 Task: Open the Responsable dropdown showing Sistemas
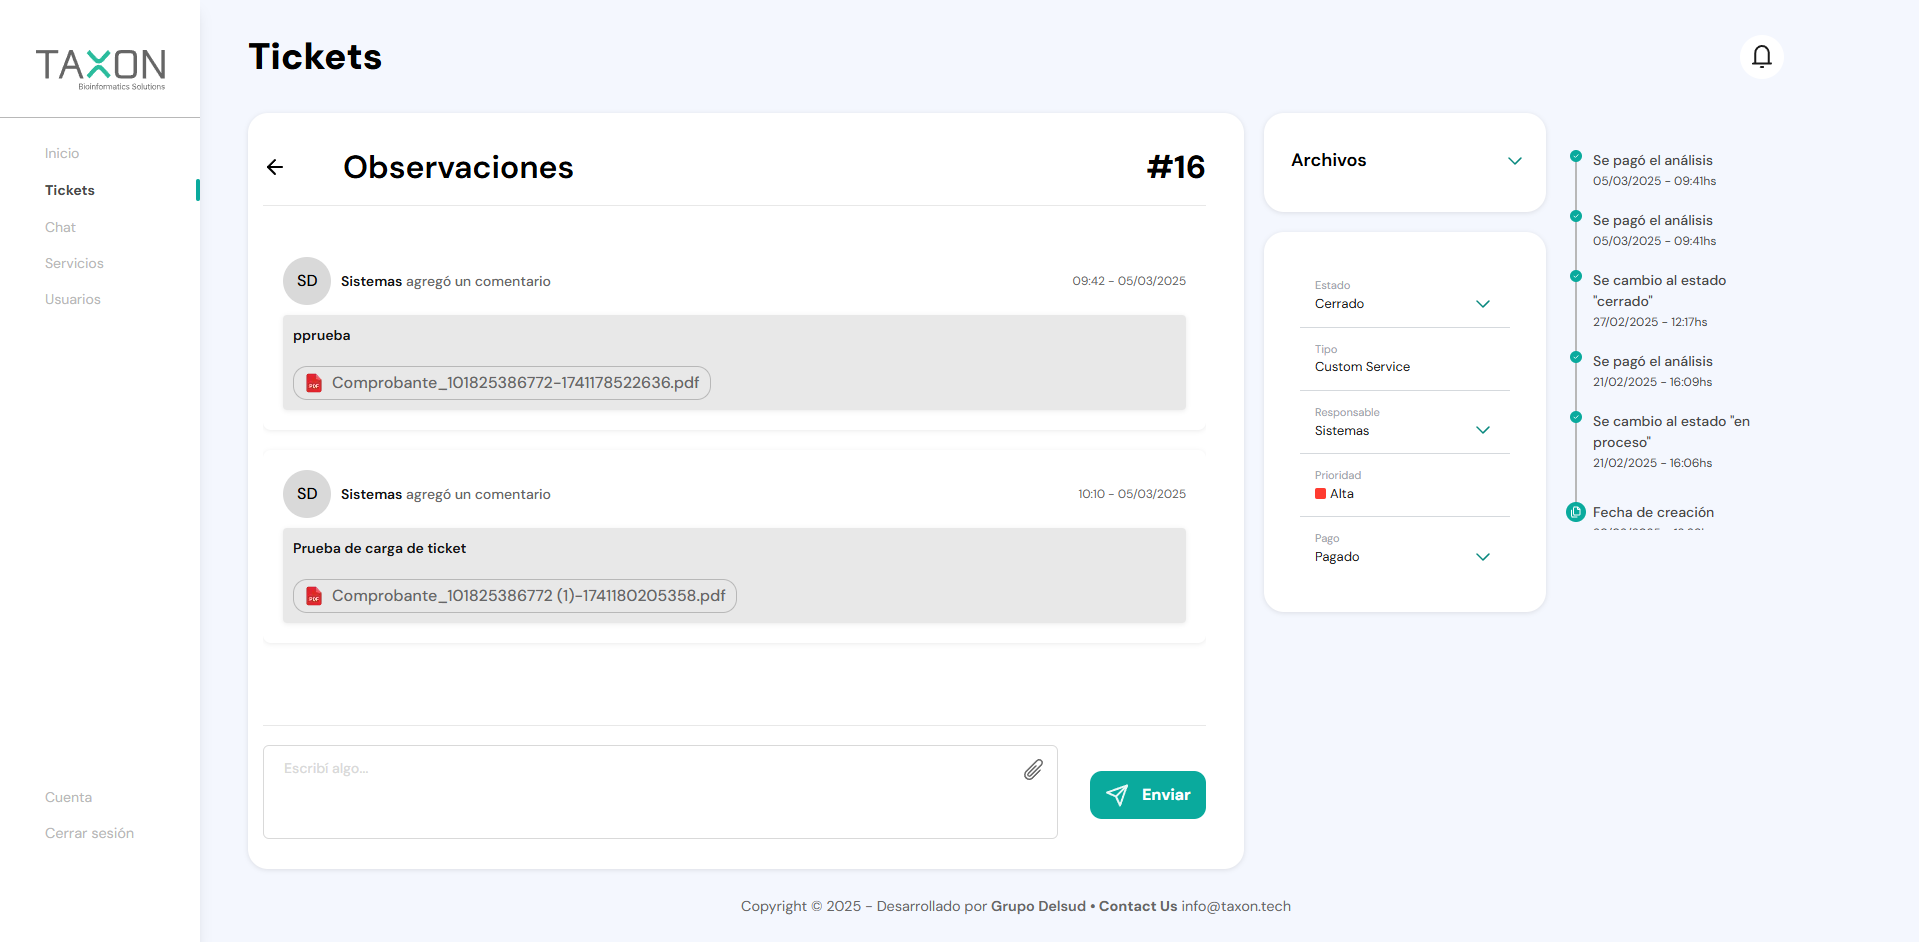(1482, 430)
